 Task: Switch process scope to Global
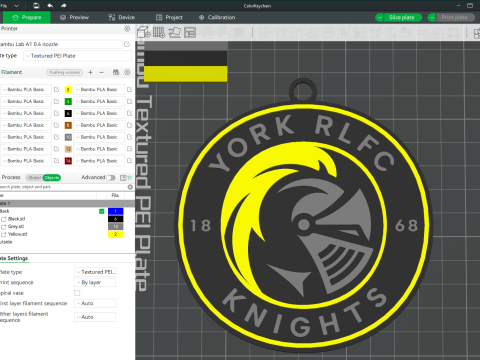(x=34, y=178)
